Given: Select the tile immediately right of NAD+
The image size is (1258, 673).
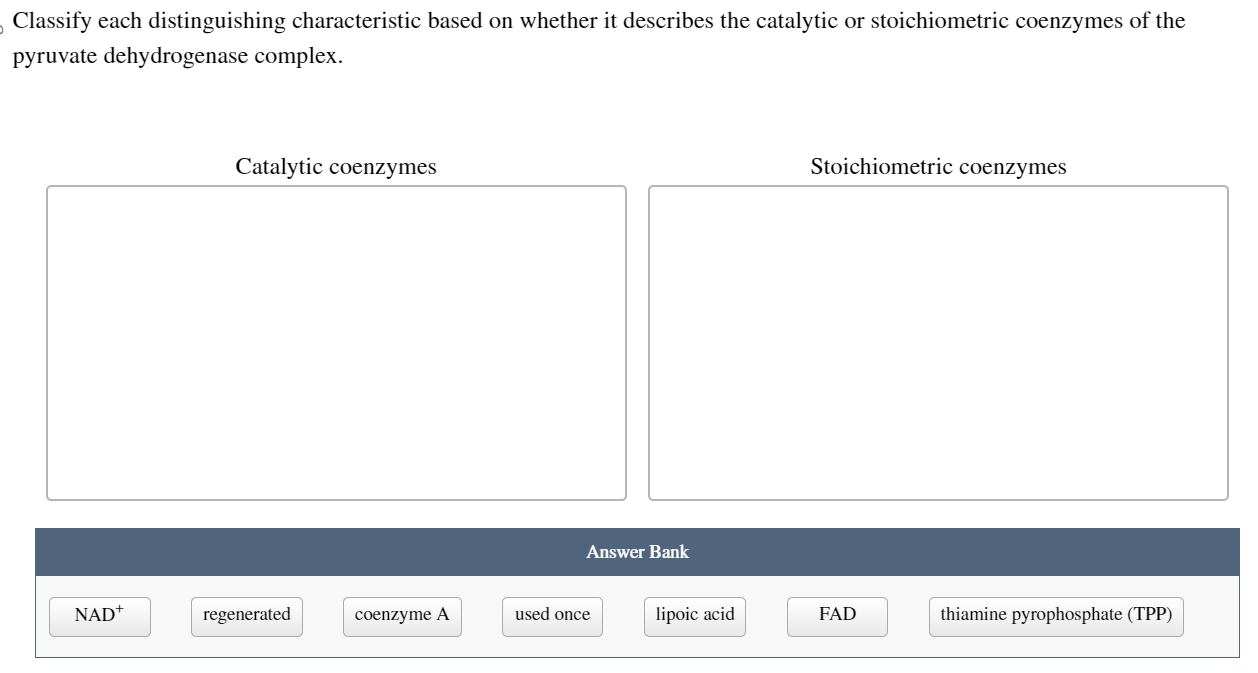Looking at the screenshot, I should coord(246,616).
